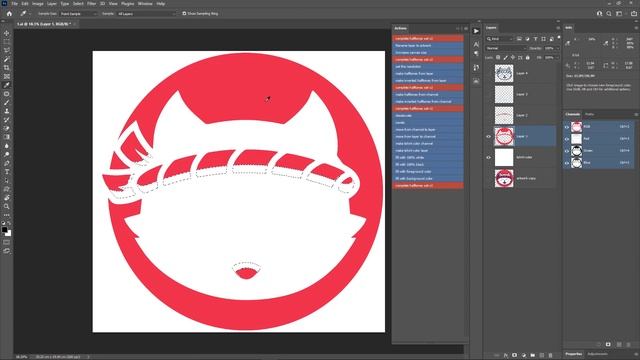Image resolution: width=640 pixels, height=360 pixels.
Task: Select the Green channel thumbnail
Action: (x=576, y=151)
